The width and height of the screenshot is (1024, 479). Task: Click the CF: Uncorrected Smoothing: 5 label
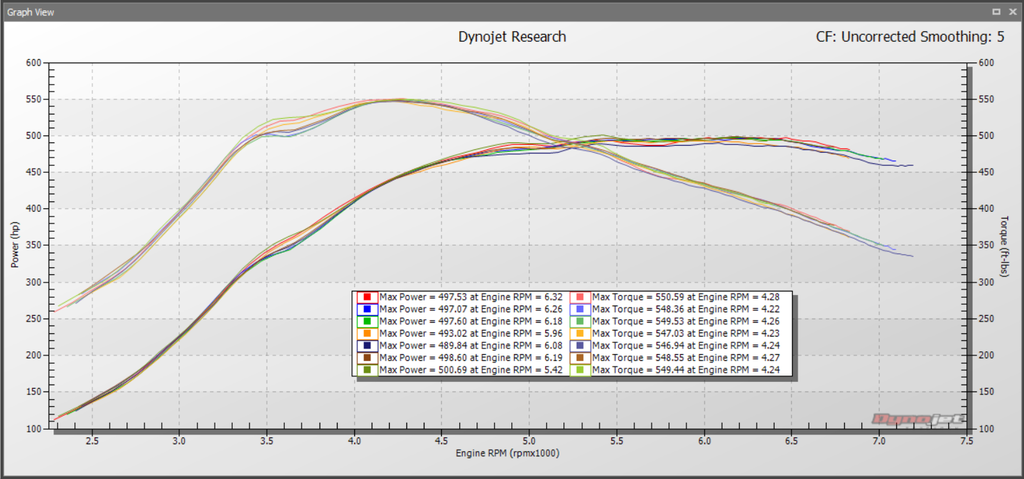click(x=910, y=37)
